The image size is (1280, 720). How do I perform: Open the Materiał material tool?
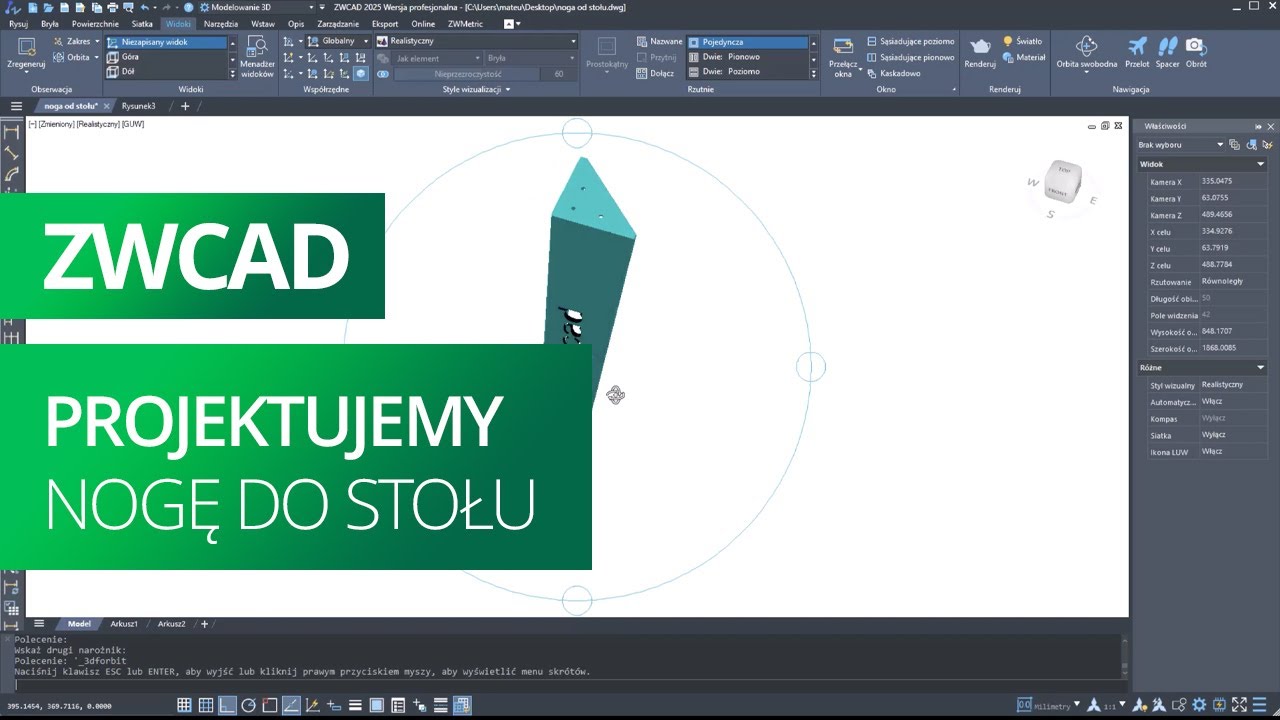tap(1024, 57)
